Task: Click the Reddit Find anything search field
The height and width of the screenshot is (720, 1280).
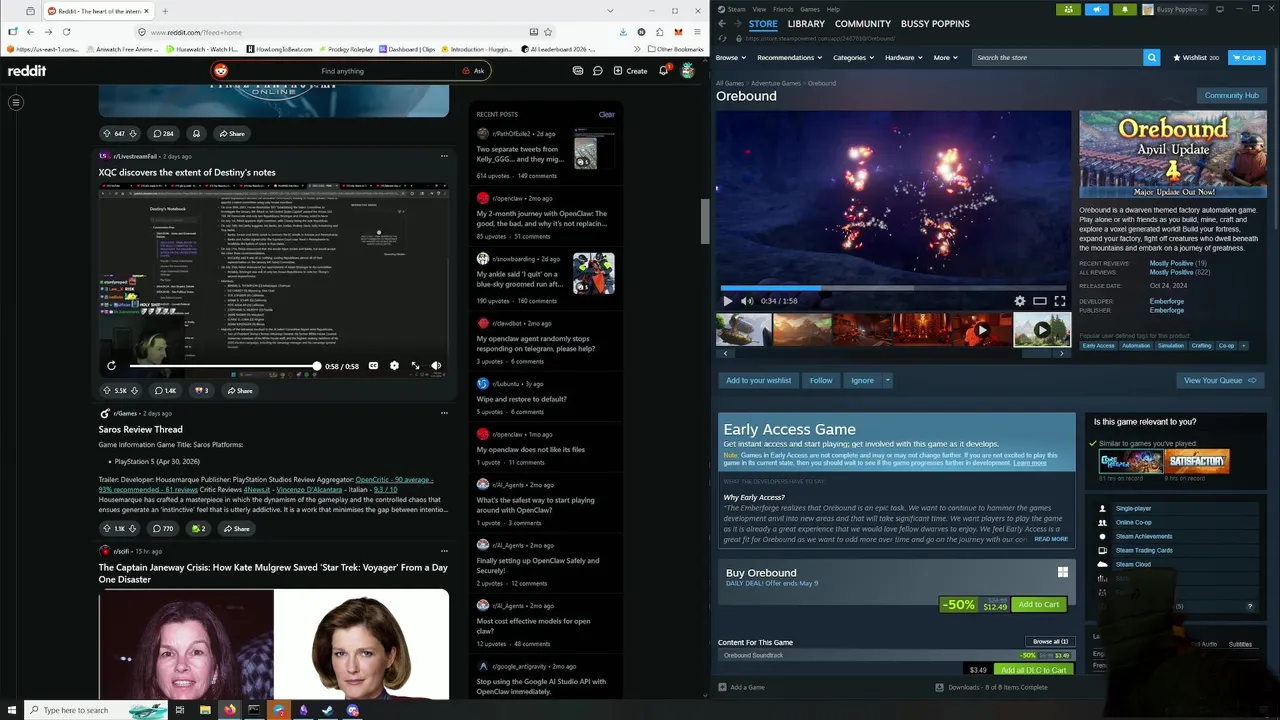Action: 343,71
